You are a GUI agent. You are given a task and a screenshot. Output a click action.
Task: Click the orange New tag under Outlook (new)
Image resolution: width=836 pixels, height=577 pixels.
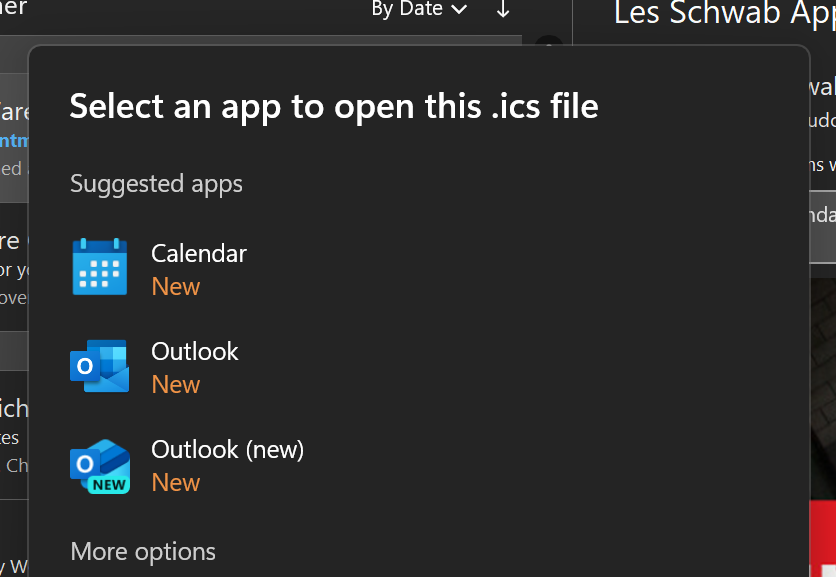click(176, 483)
